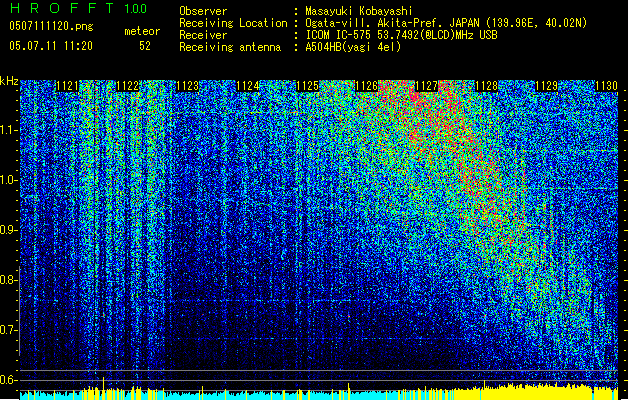This screenshot has height=400, width=629.
Task: Click the 1123 time marker
Action: [x=187, y=86]
